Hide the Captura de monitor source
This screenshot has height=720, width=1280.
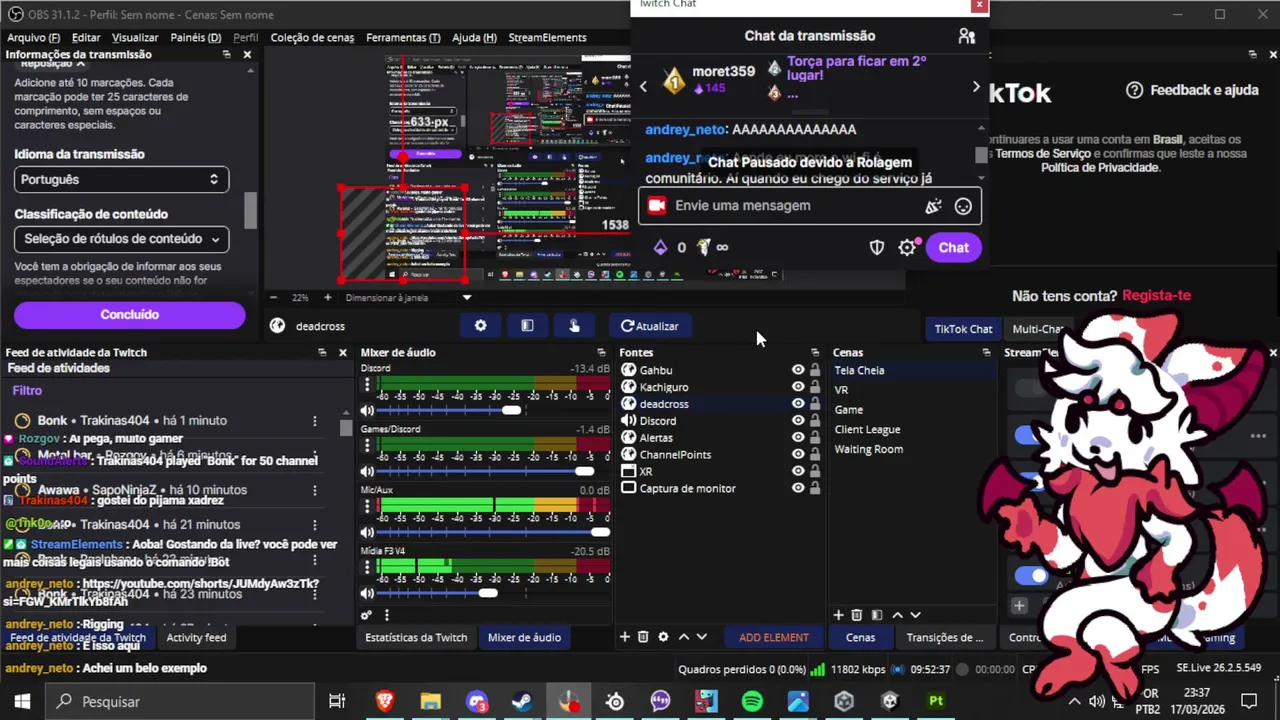coord(798,488)
